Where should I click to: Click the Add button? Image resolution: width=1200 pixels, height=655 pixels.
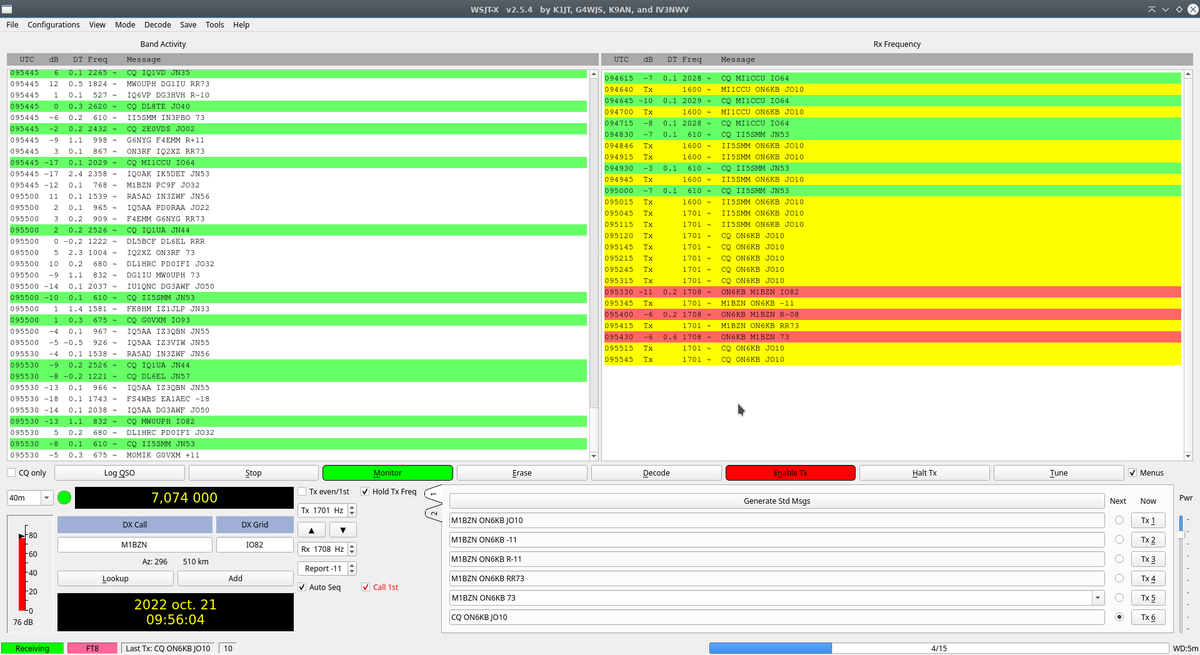click(x=235, y=578)
